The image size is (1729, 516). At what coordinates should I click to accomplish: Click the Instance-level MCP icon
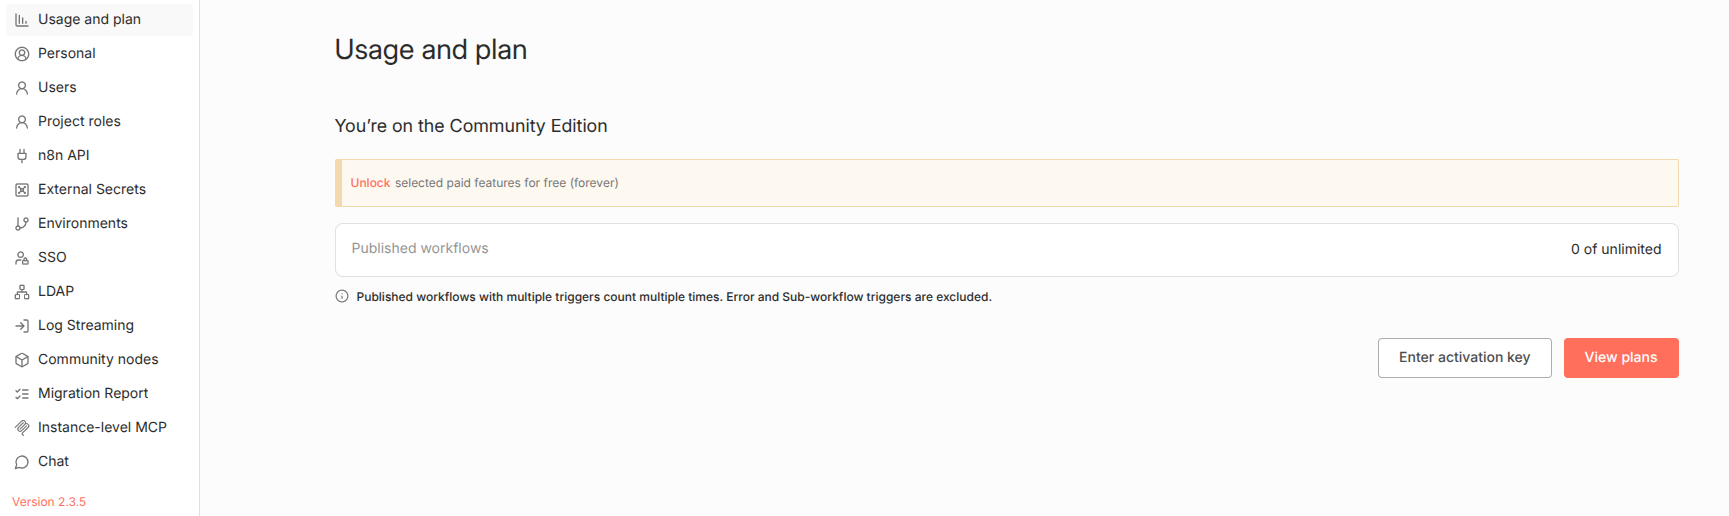[x=22, y=428]
